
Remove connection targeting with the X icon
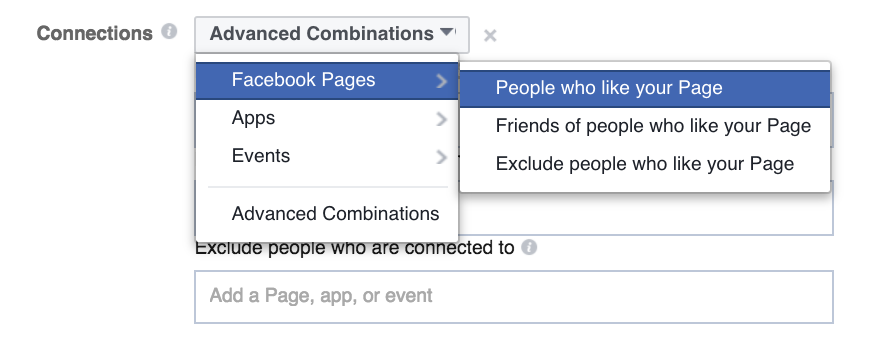(490, 36)
